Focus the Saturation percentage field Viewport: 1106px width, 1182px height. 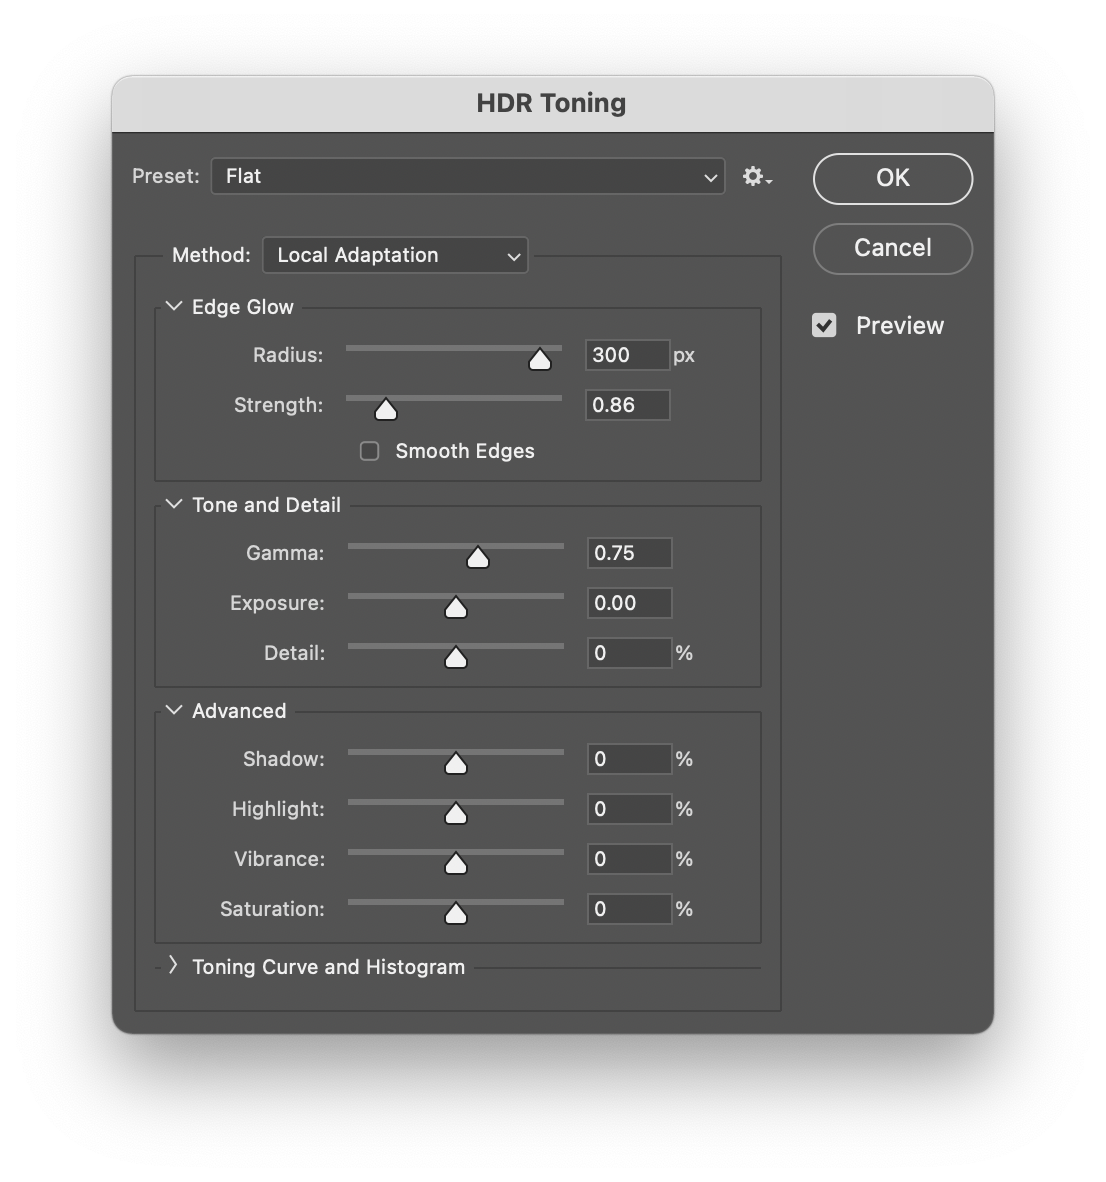[x=630, y=909]
